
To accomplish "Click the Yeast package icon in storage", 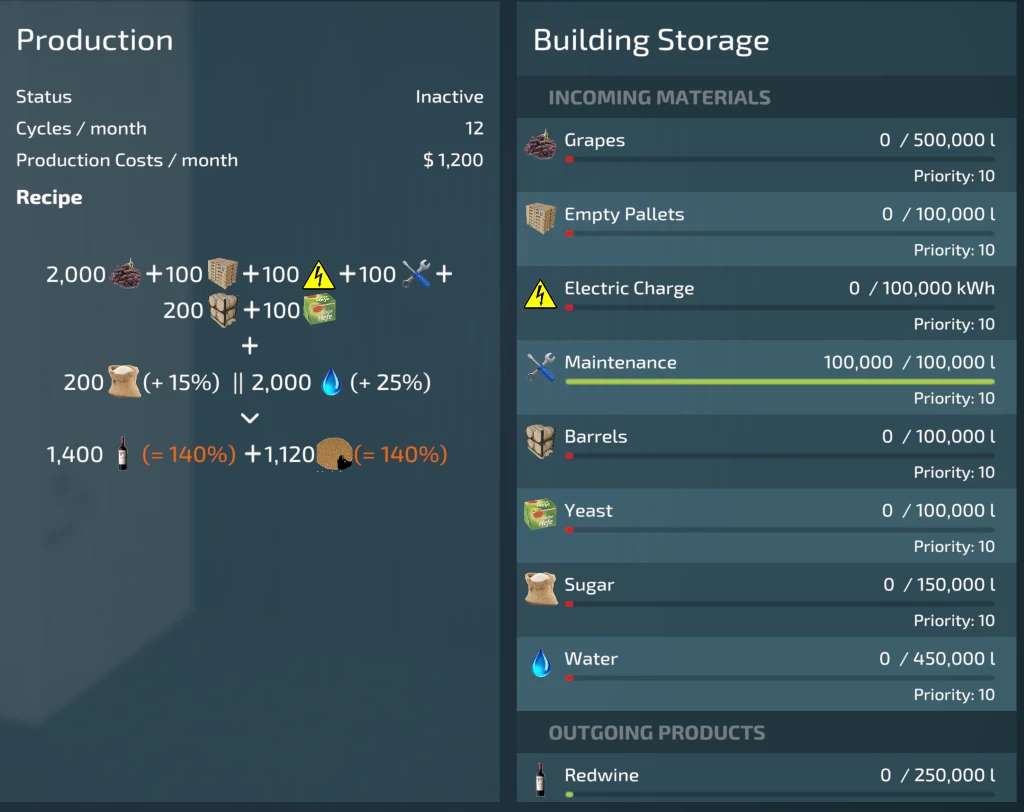I will 540,515.
